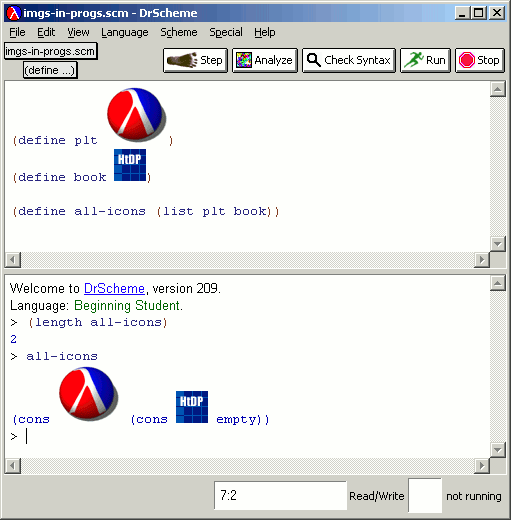Click the red Stop button
This screenshot has height=520, width=511.
tap(480, 60)
